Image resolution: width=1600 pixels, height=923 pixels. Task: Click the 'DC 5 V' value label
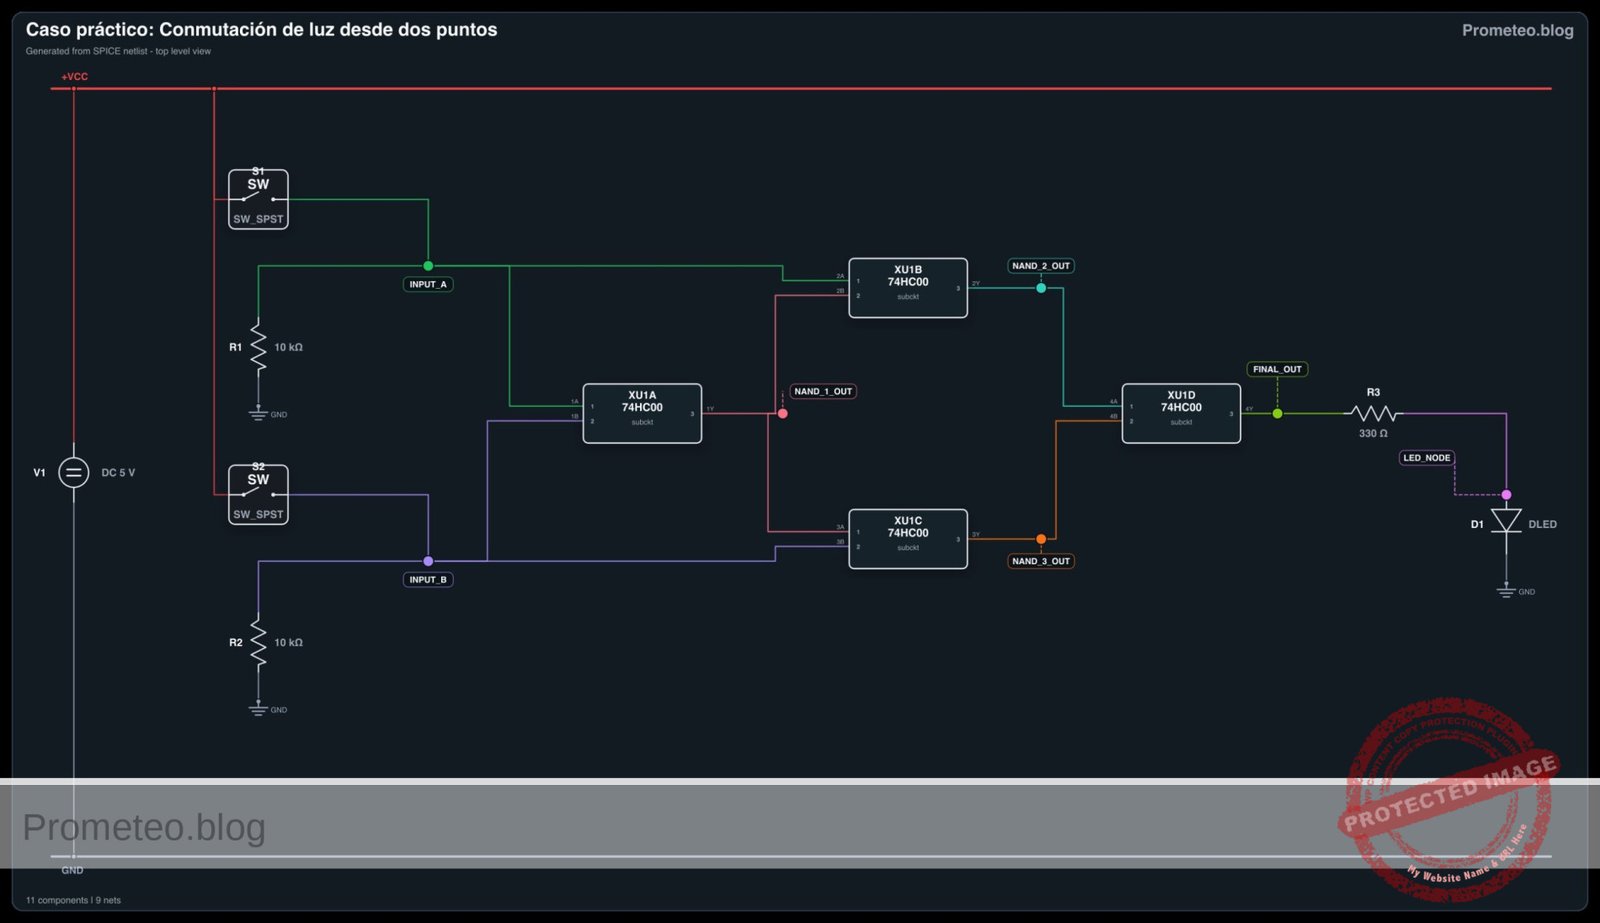118,472
